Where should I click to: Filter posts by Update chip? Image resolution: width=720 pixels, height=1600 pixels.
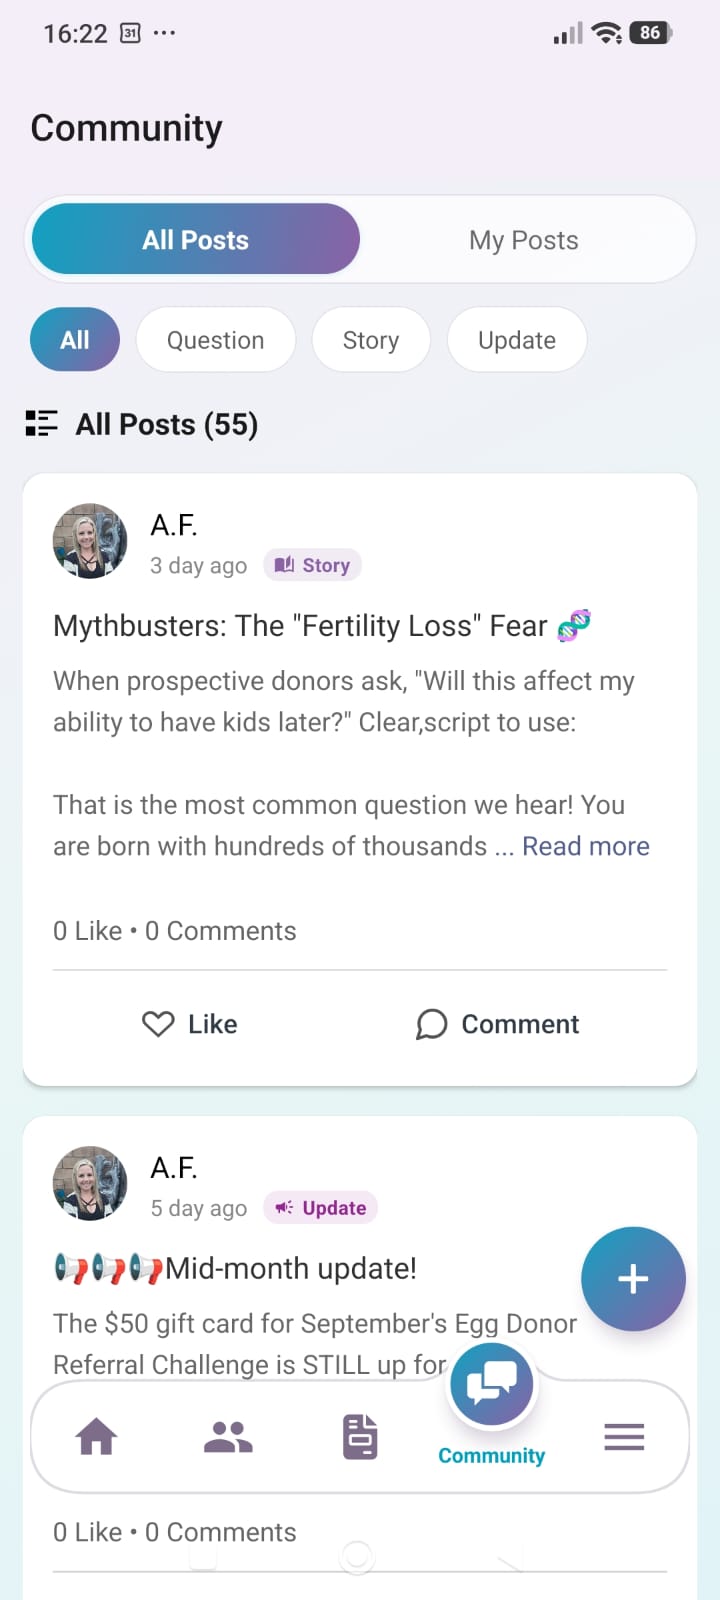[517, 340]
